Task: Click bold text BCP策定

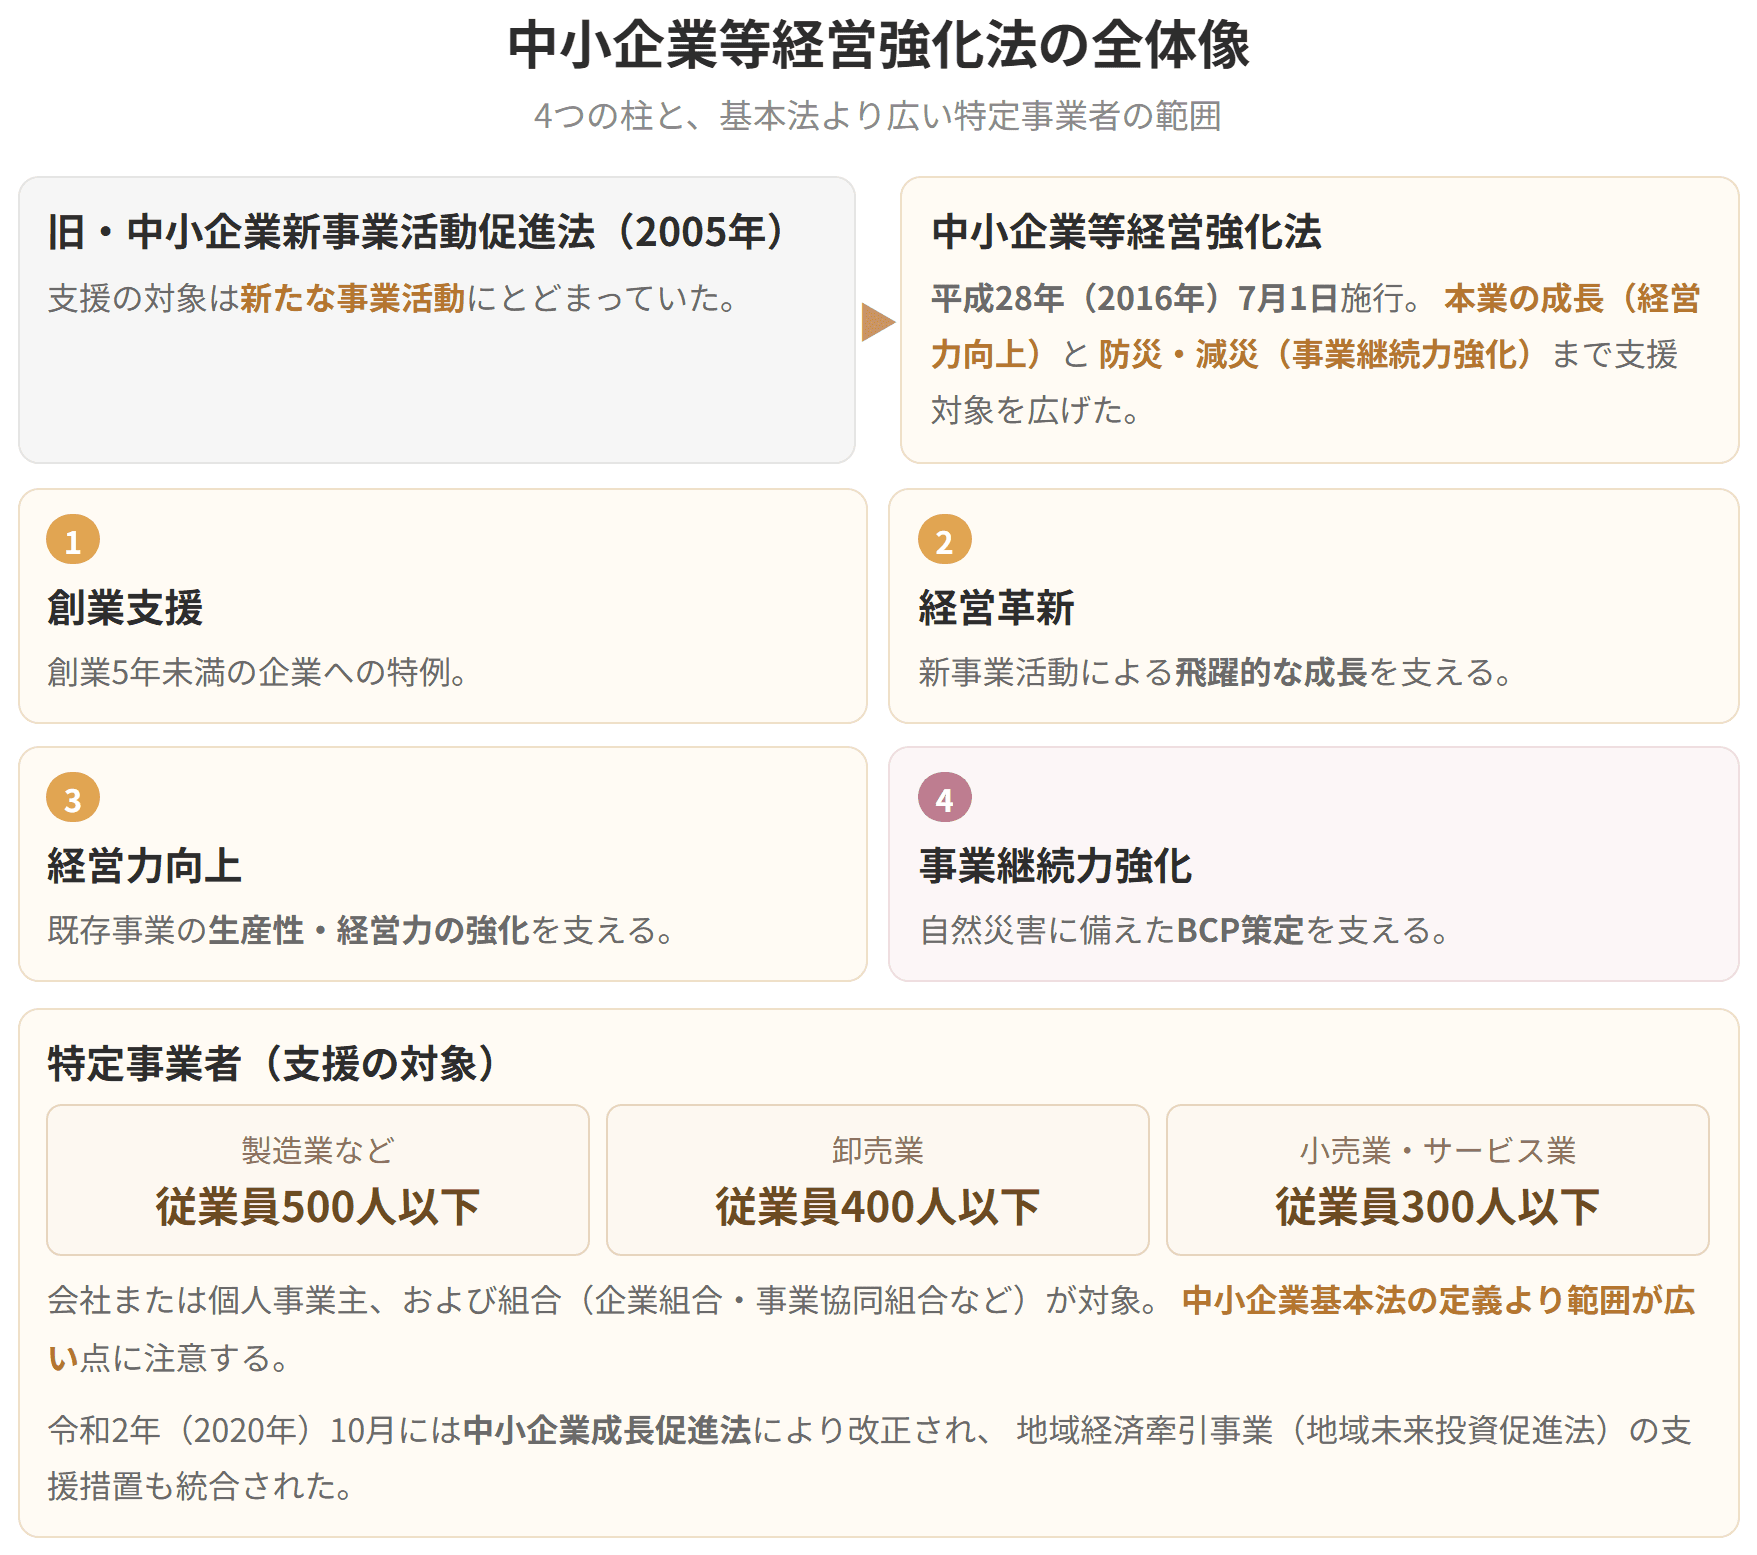Action: (x=1240, y=930)
